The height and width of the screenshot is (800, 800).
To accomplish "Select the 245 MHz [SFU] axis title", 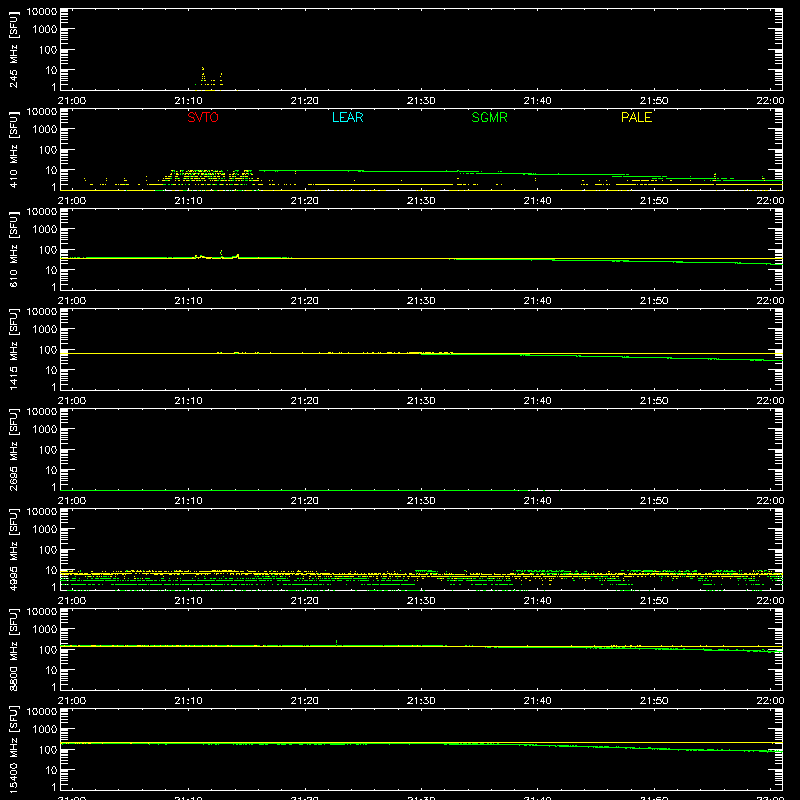I will 13,49.
